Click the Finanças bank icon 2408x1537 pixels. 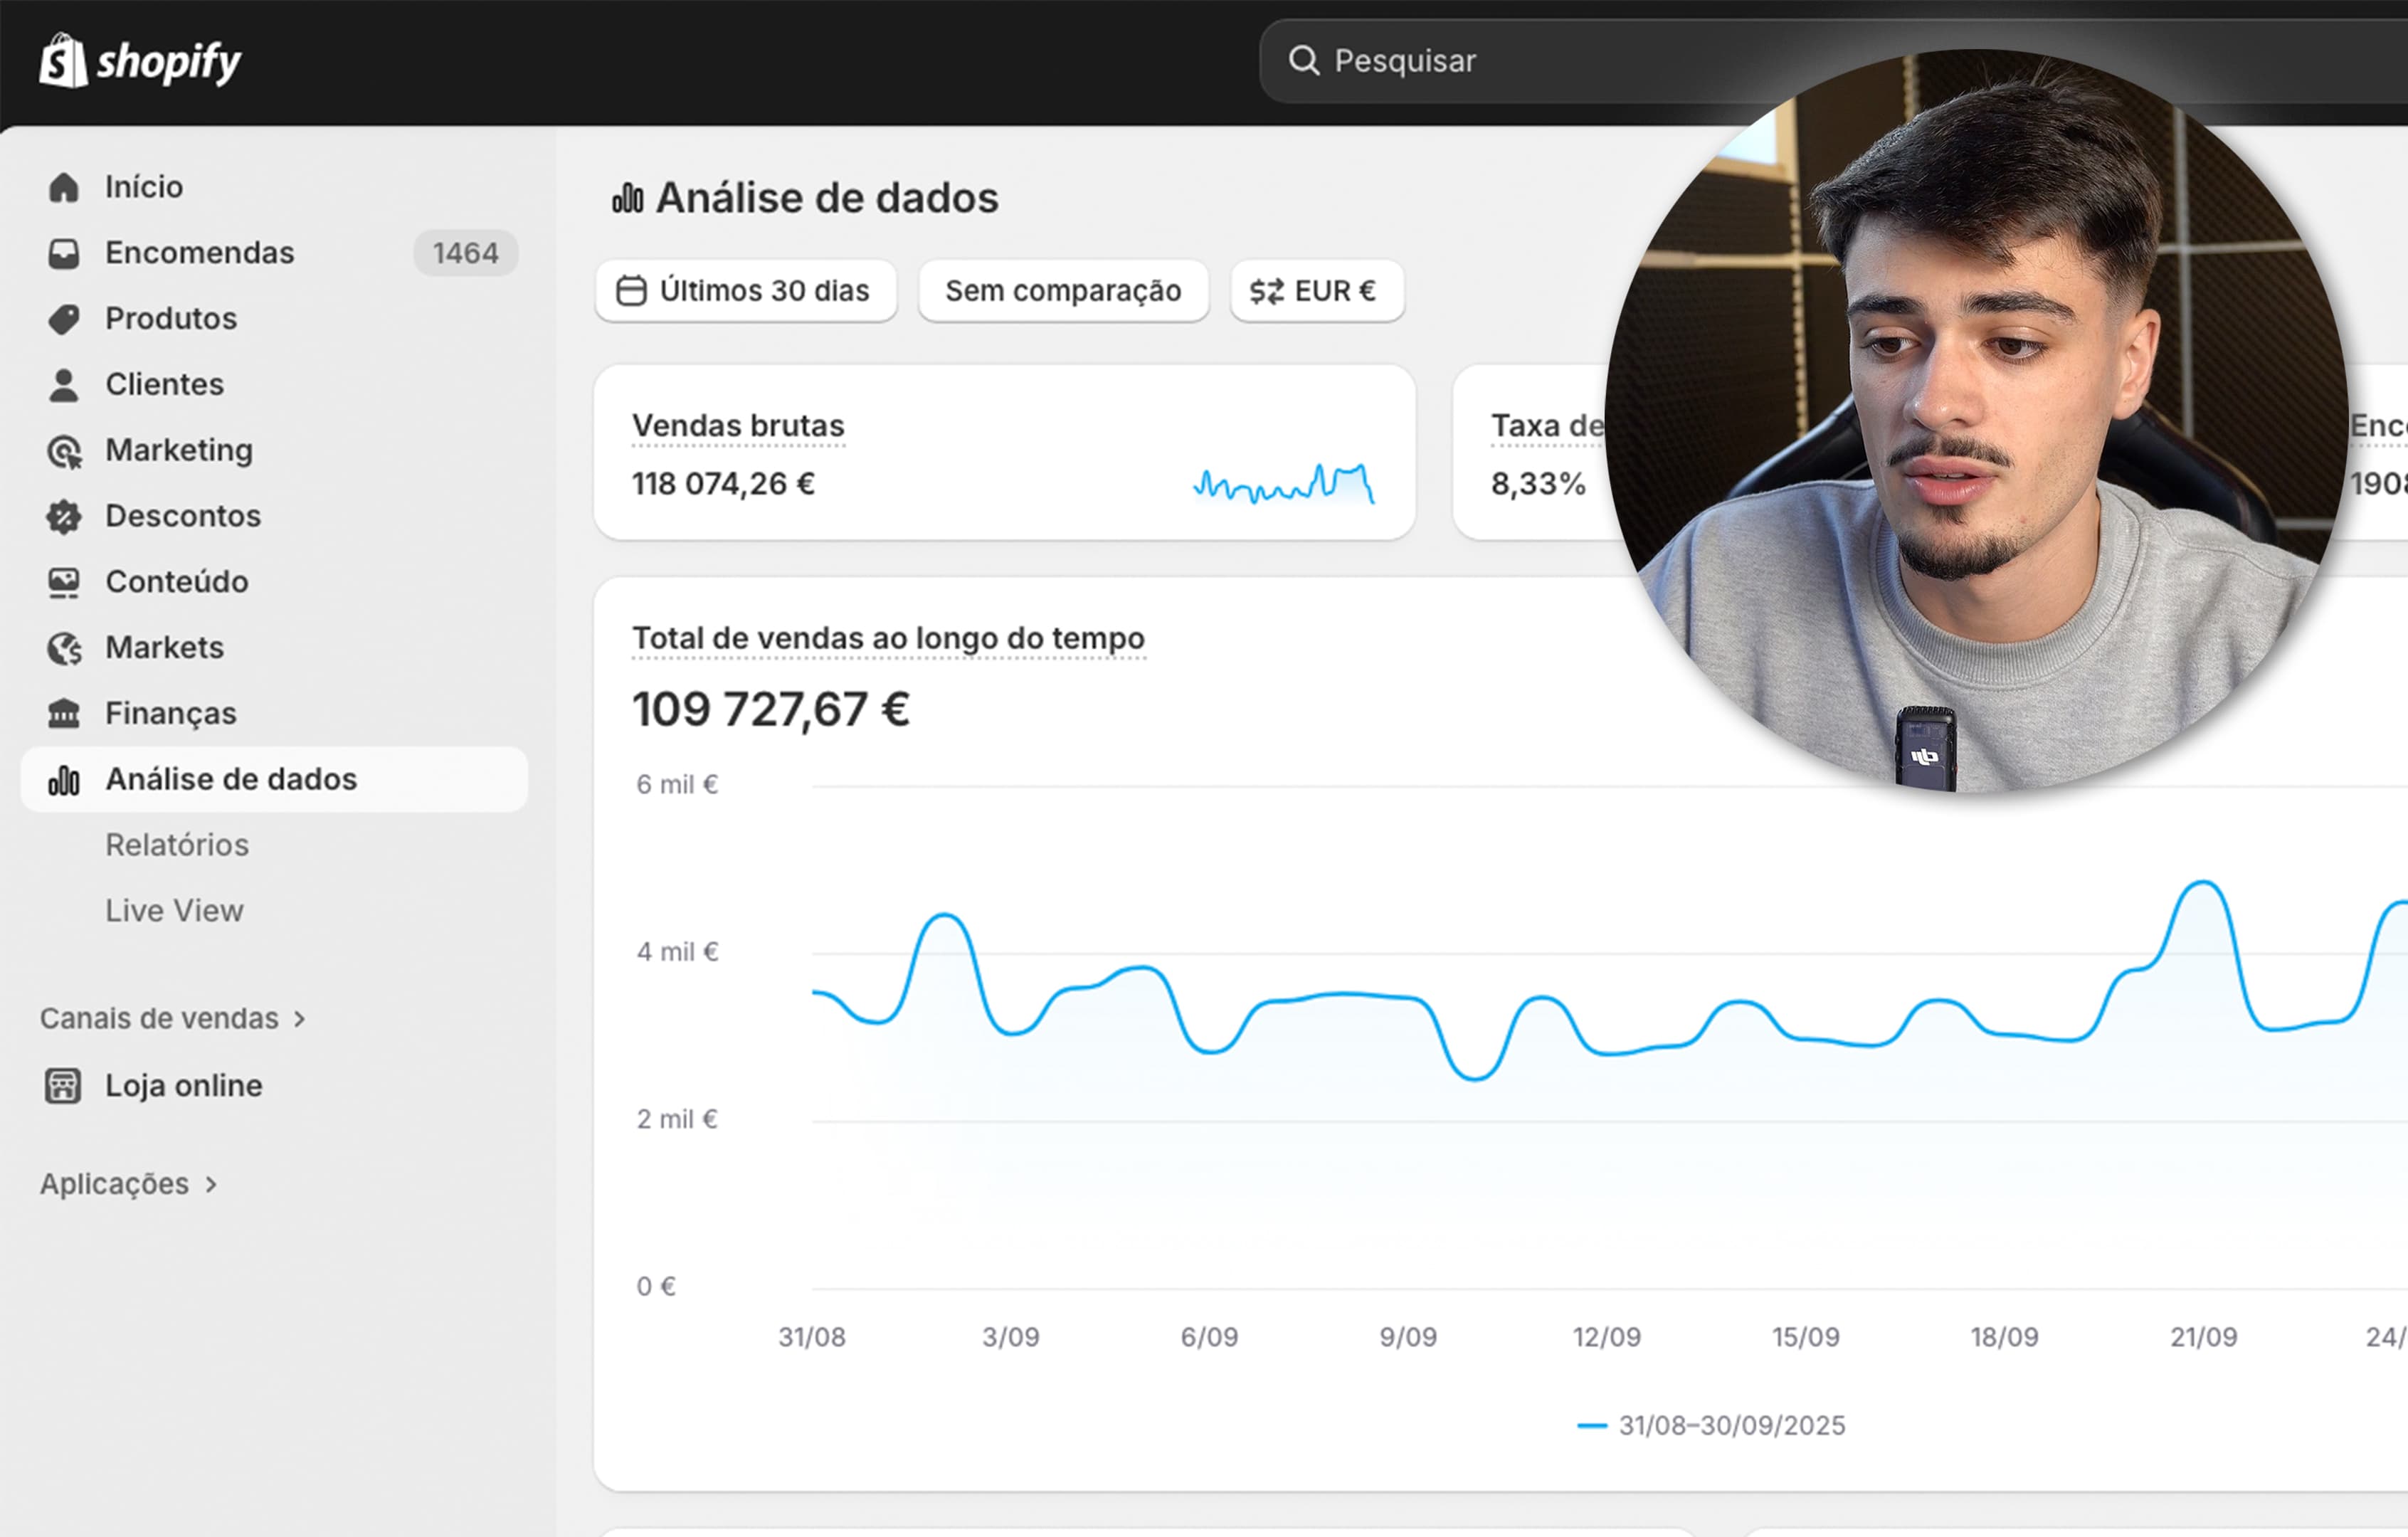[64, 713]
